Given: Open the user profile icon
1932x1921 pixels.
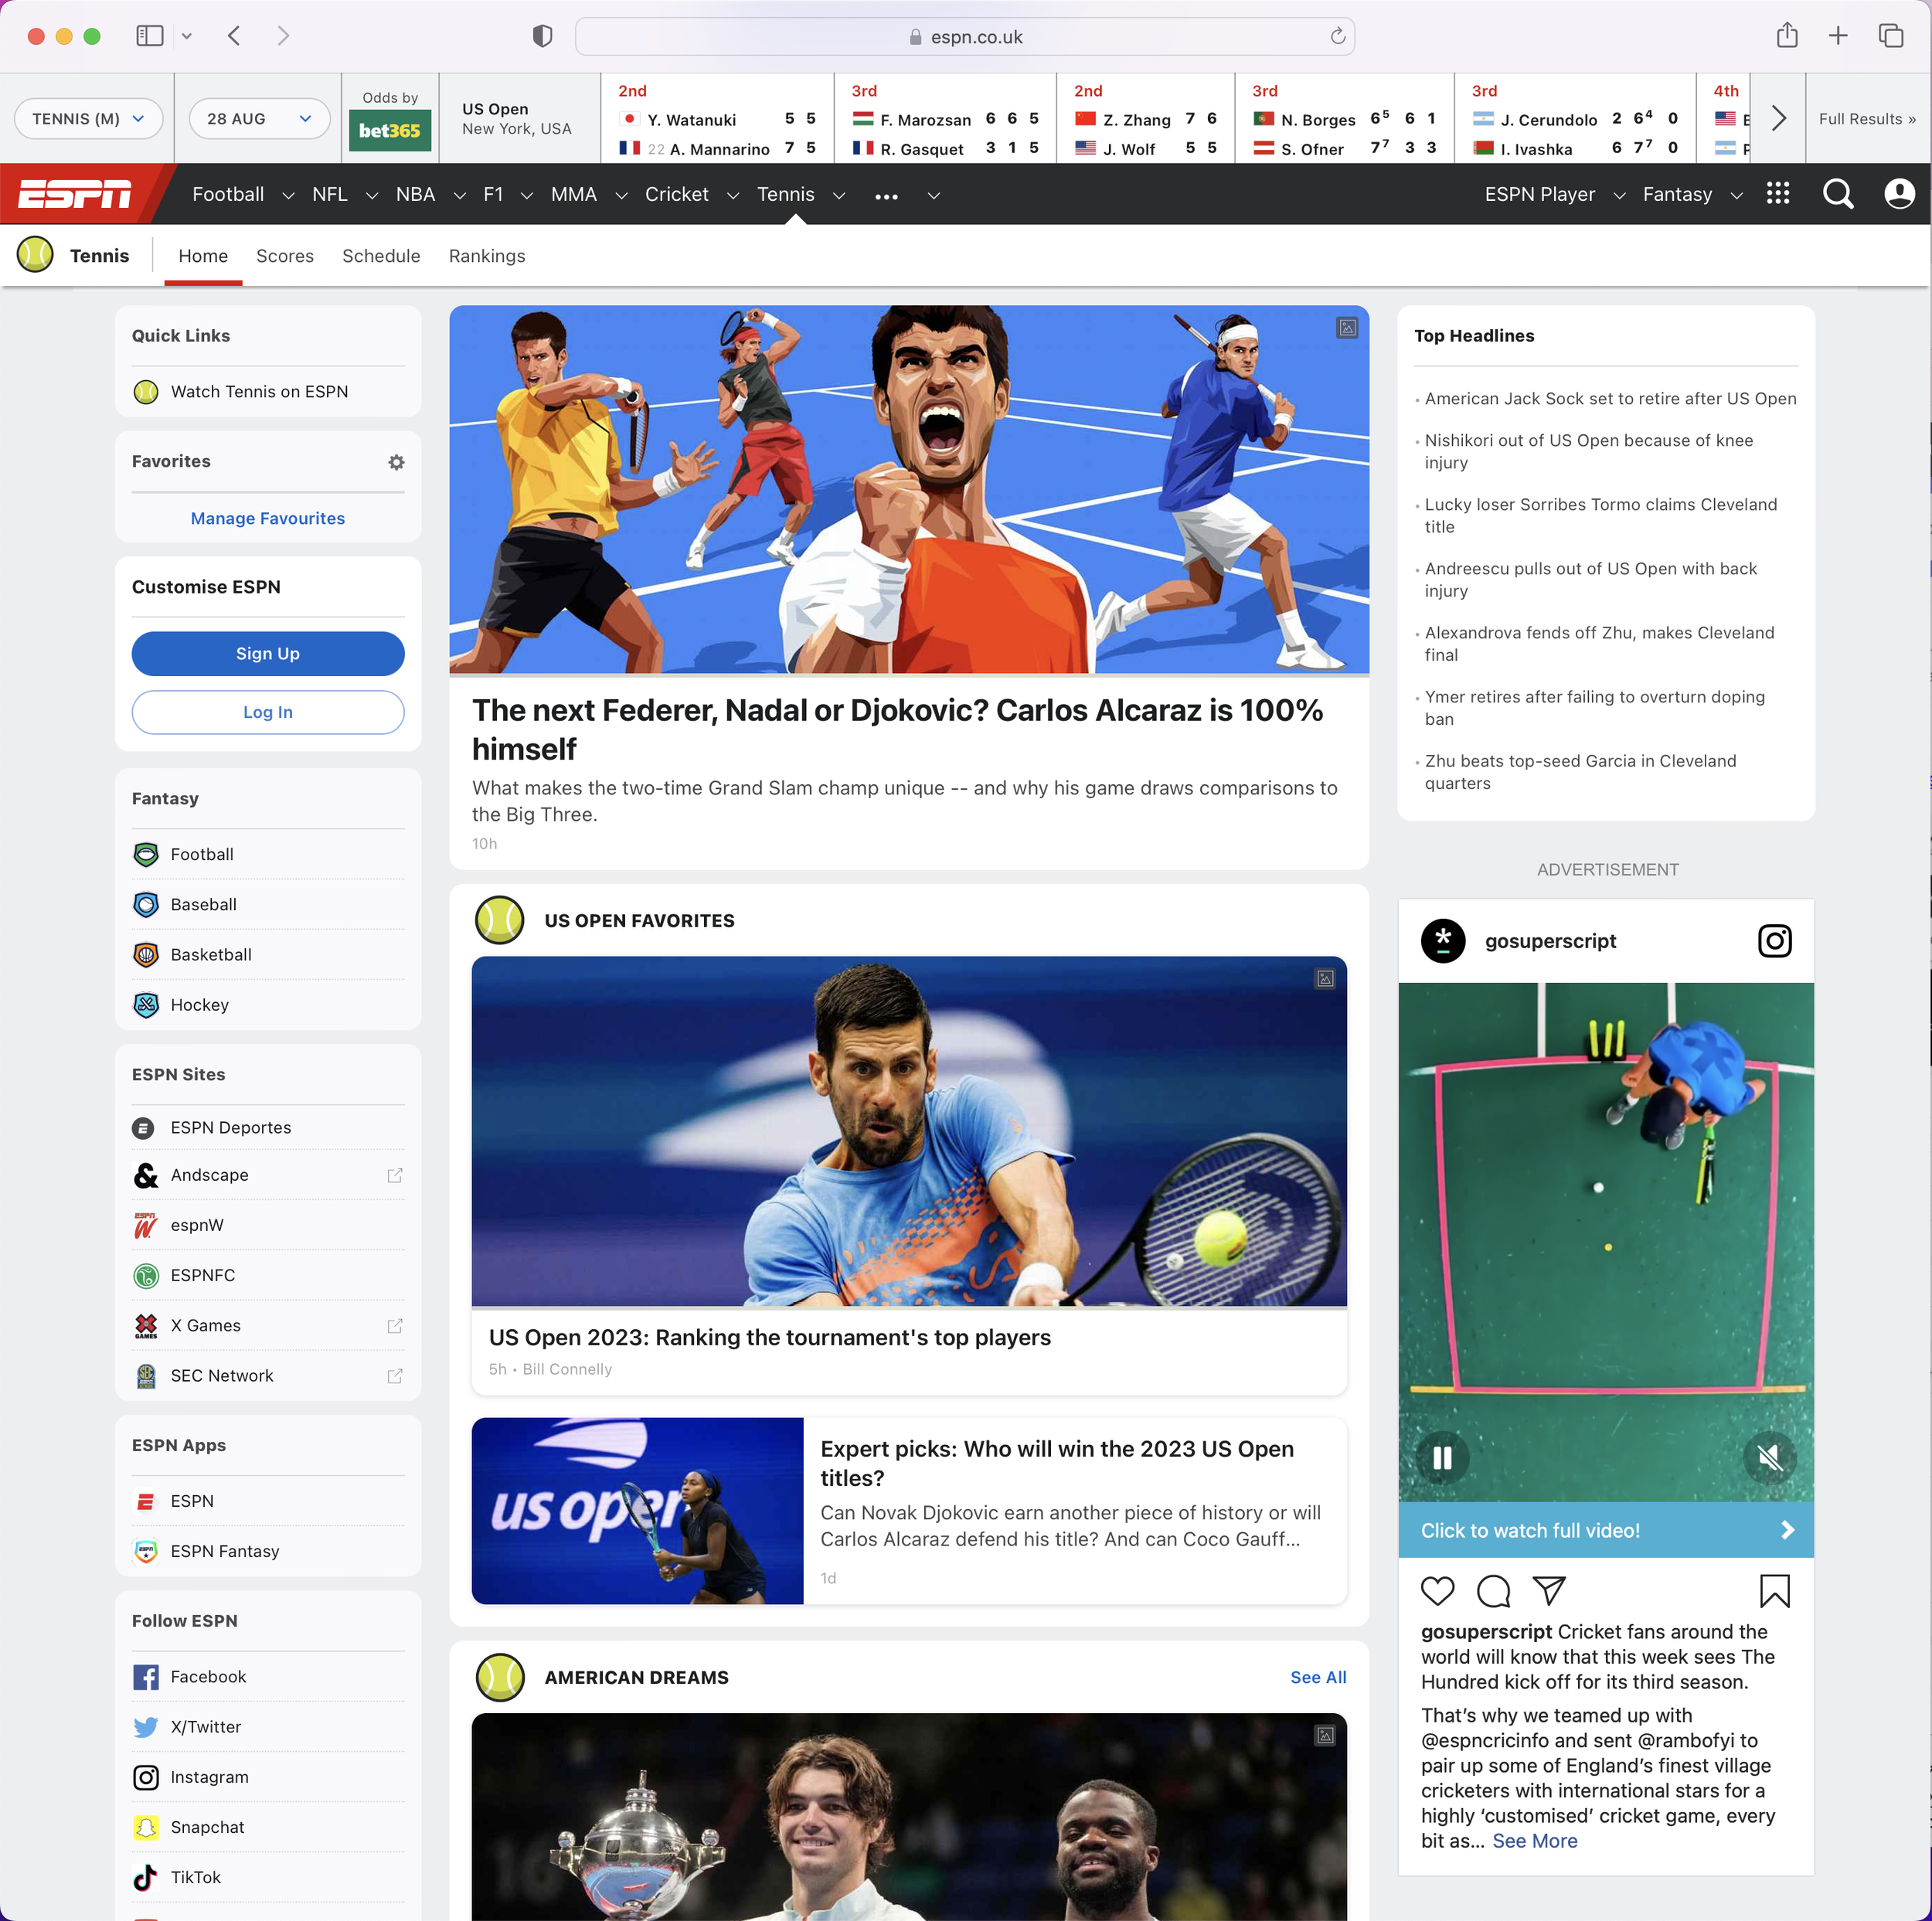Looking at the screenshot, I should 1899,194.
